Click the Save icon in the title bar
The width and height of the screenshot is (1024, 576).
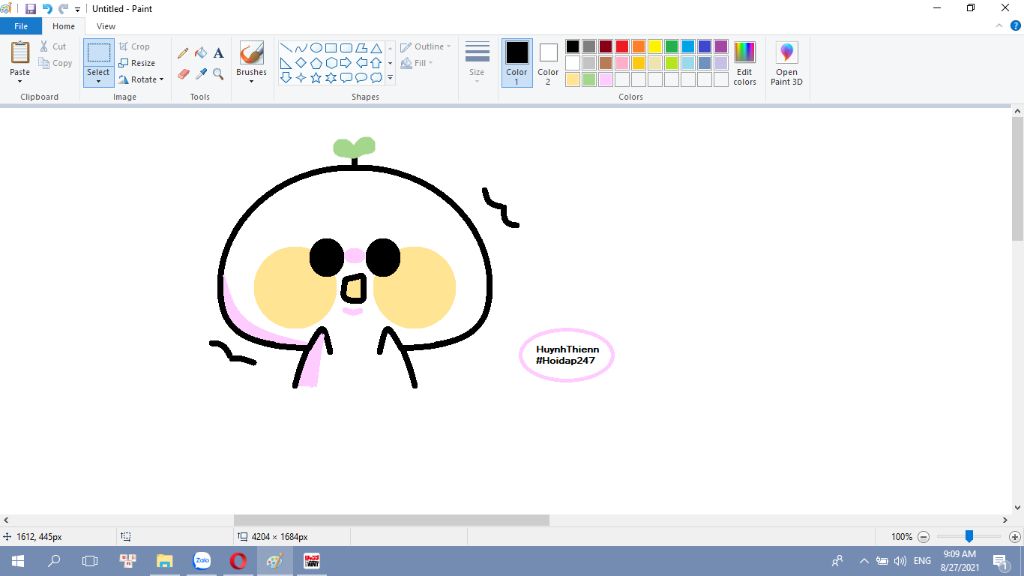pos(30,8)
